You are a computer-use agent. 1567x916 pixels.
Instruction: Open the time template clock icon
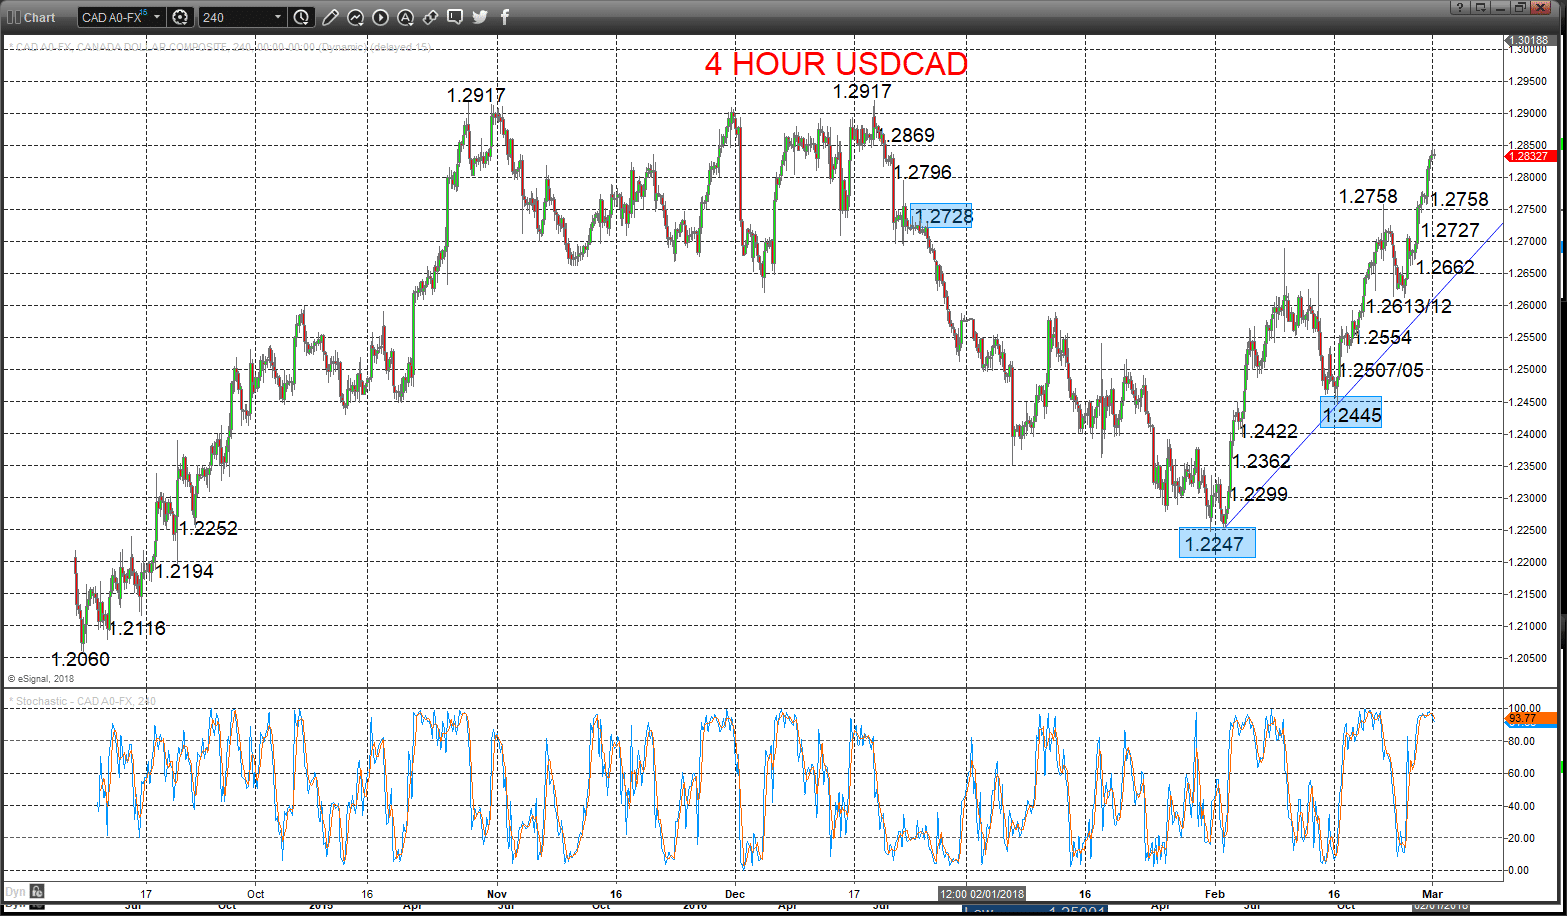302,17
